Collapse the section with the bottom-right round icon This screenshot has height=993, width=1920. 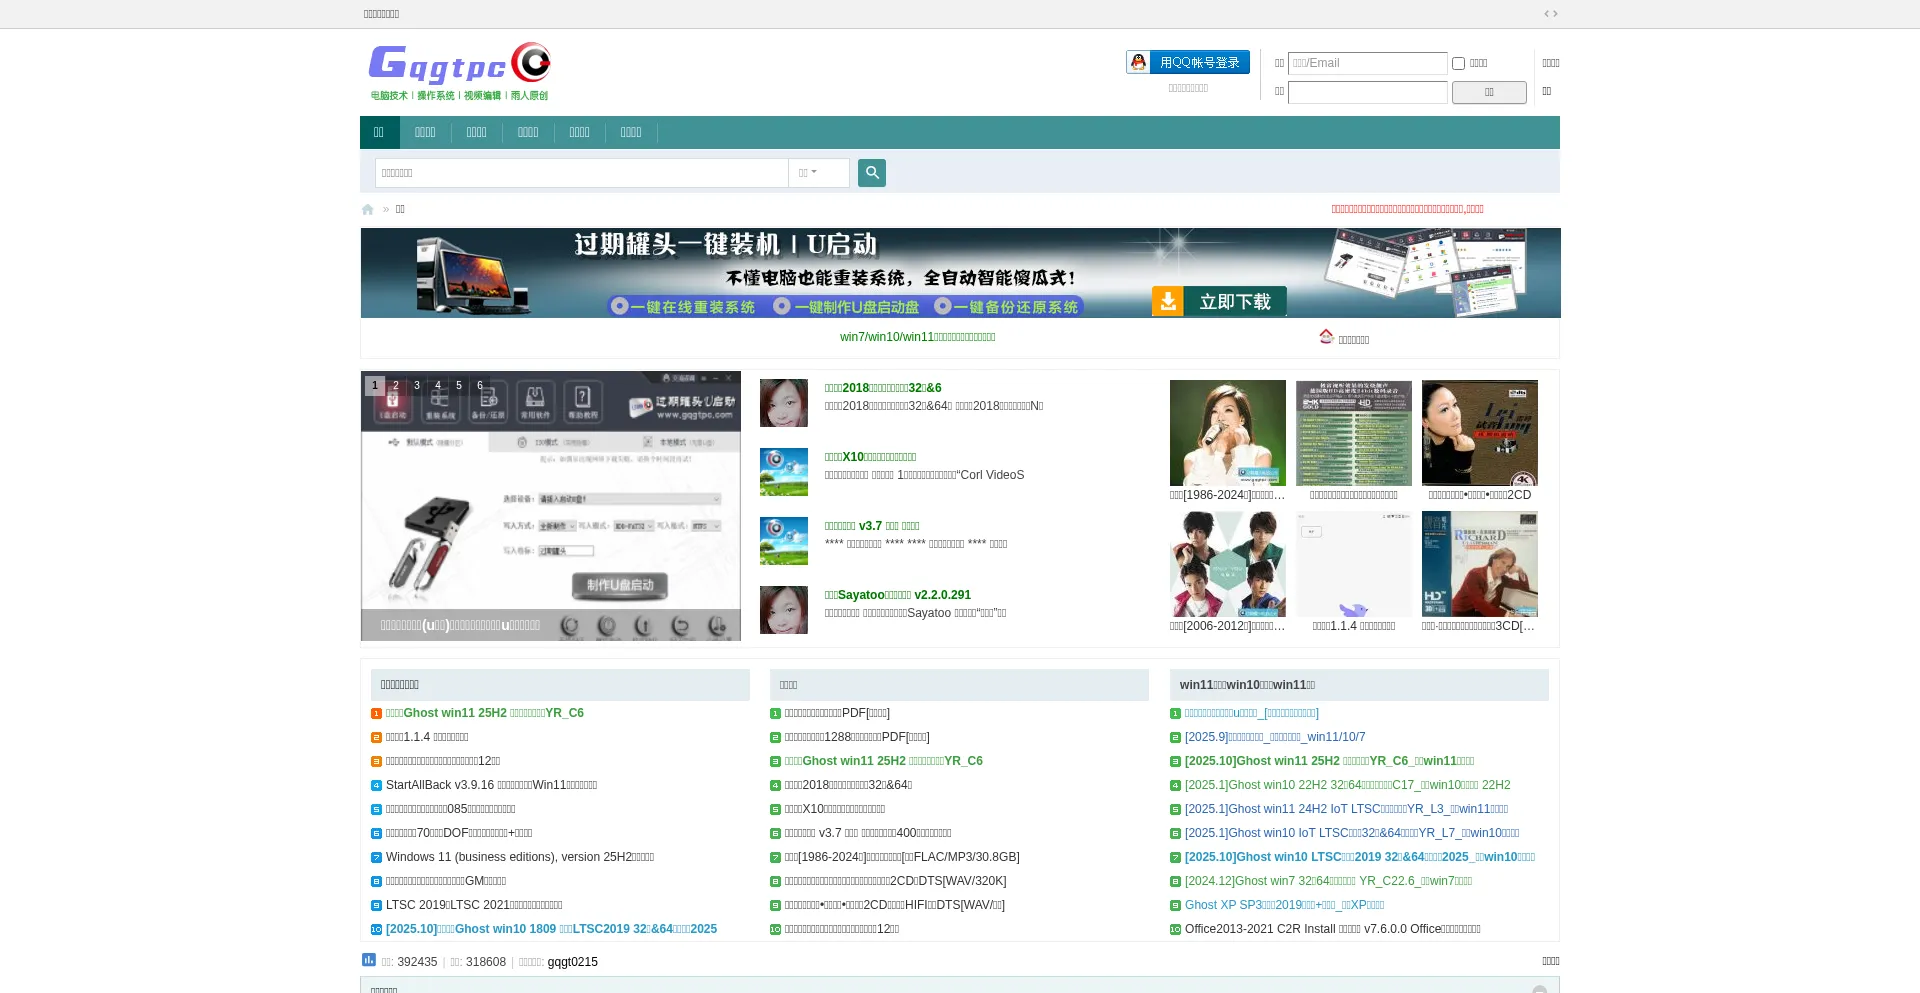pos(1539,988)
